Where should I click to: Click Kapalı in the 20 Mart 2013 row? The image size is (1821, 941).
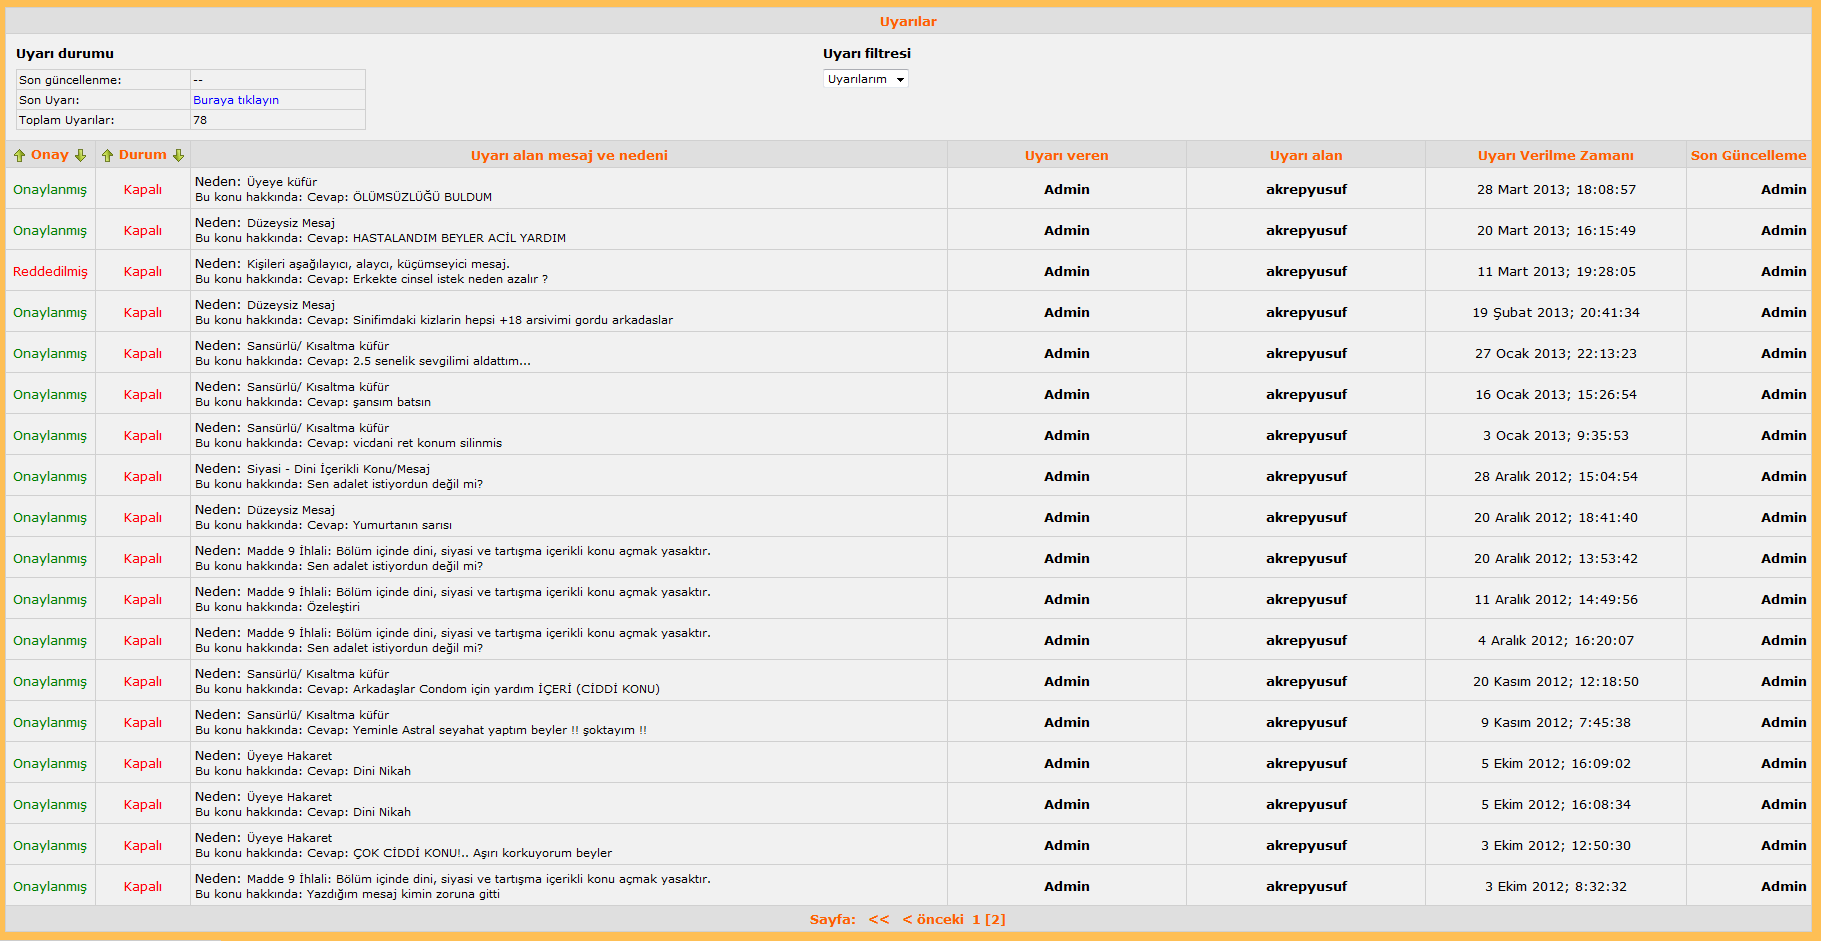coord(143,230)
